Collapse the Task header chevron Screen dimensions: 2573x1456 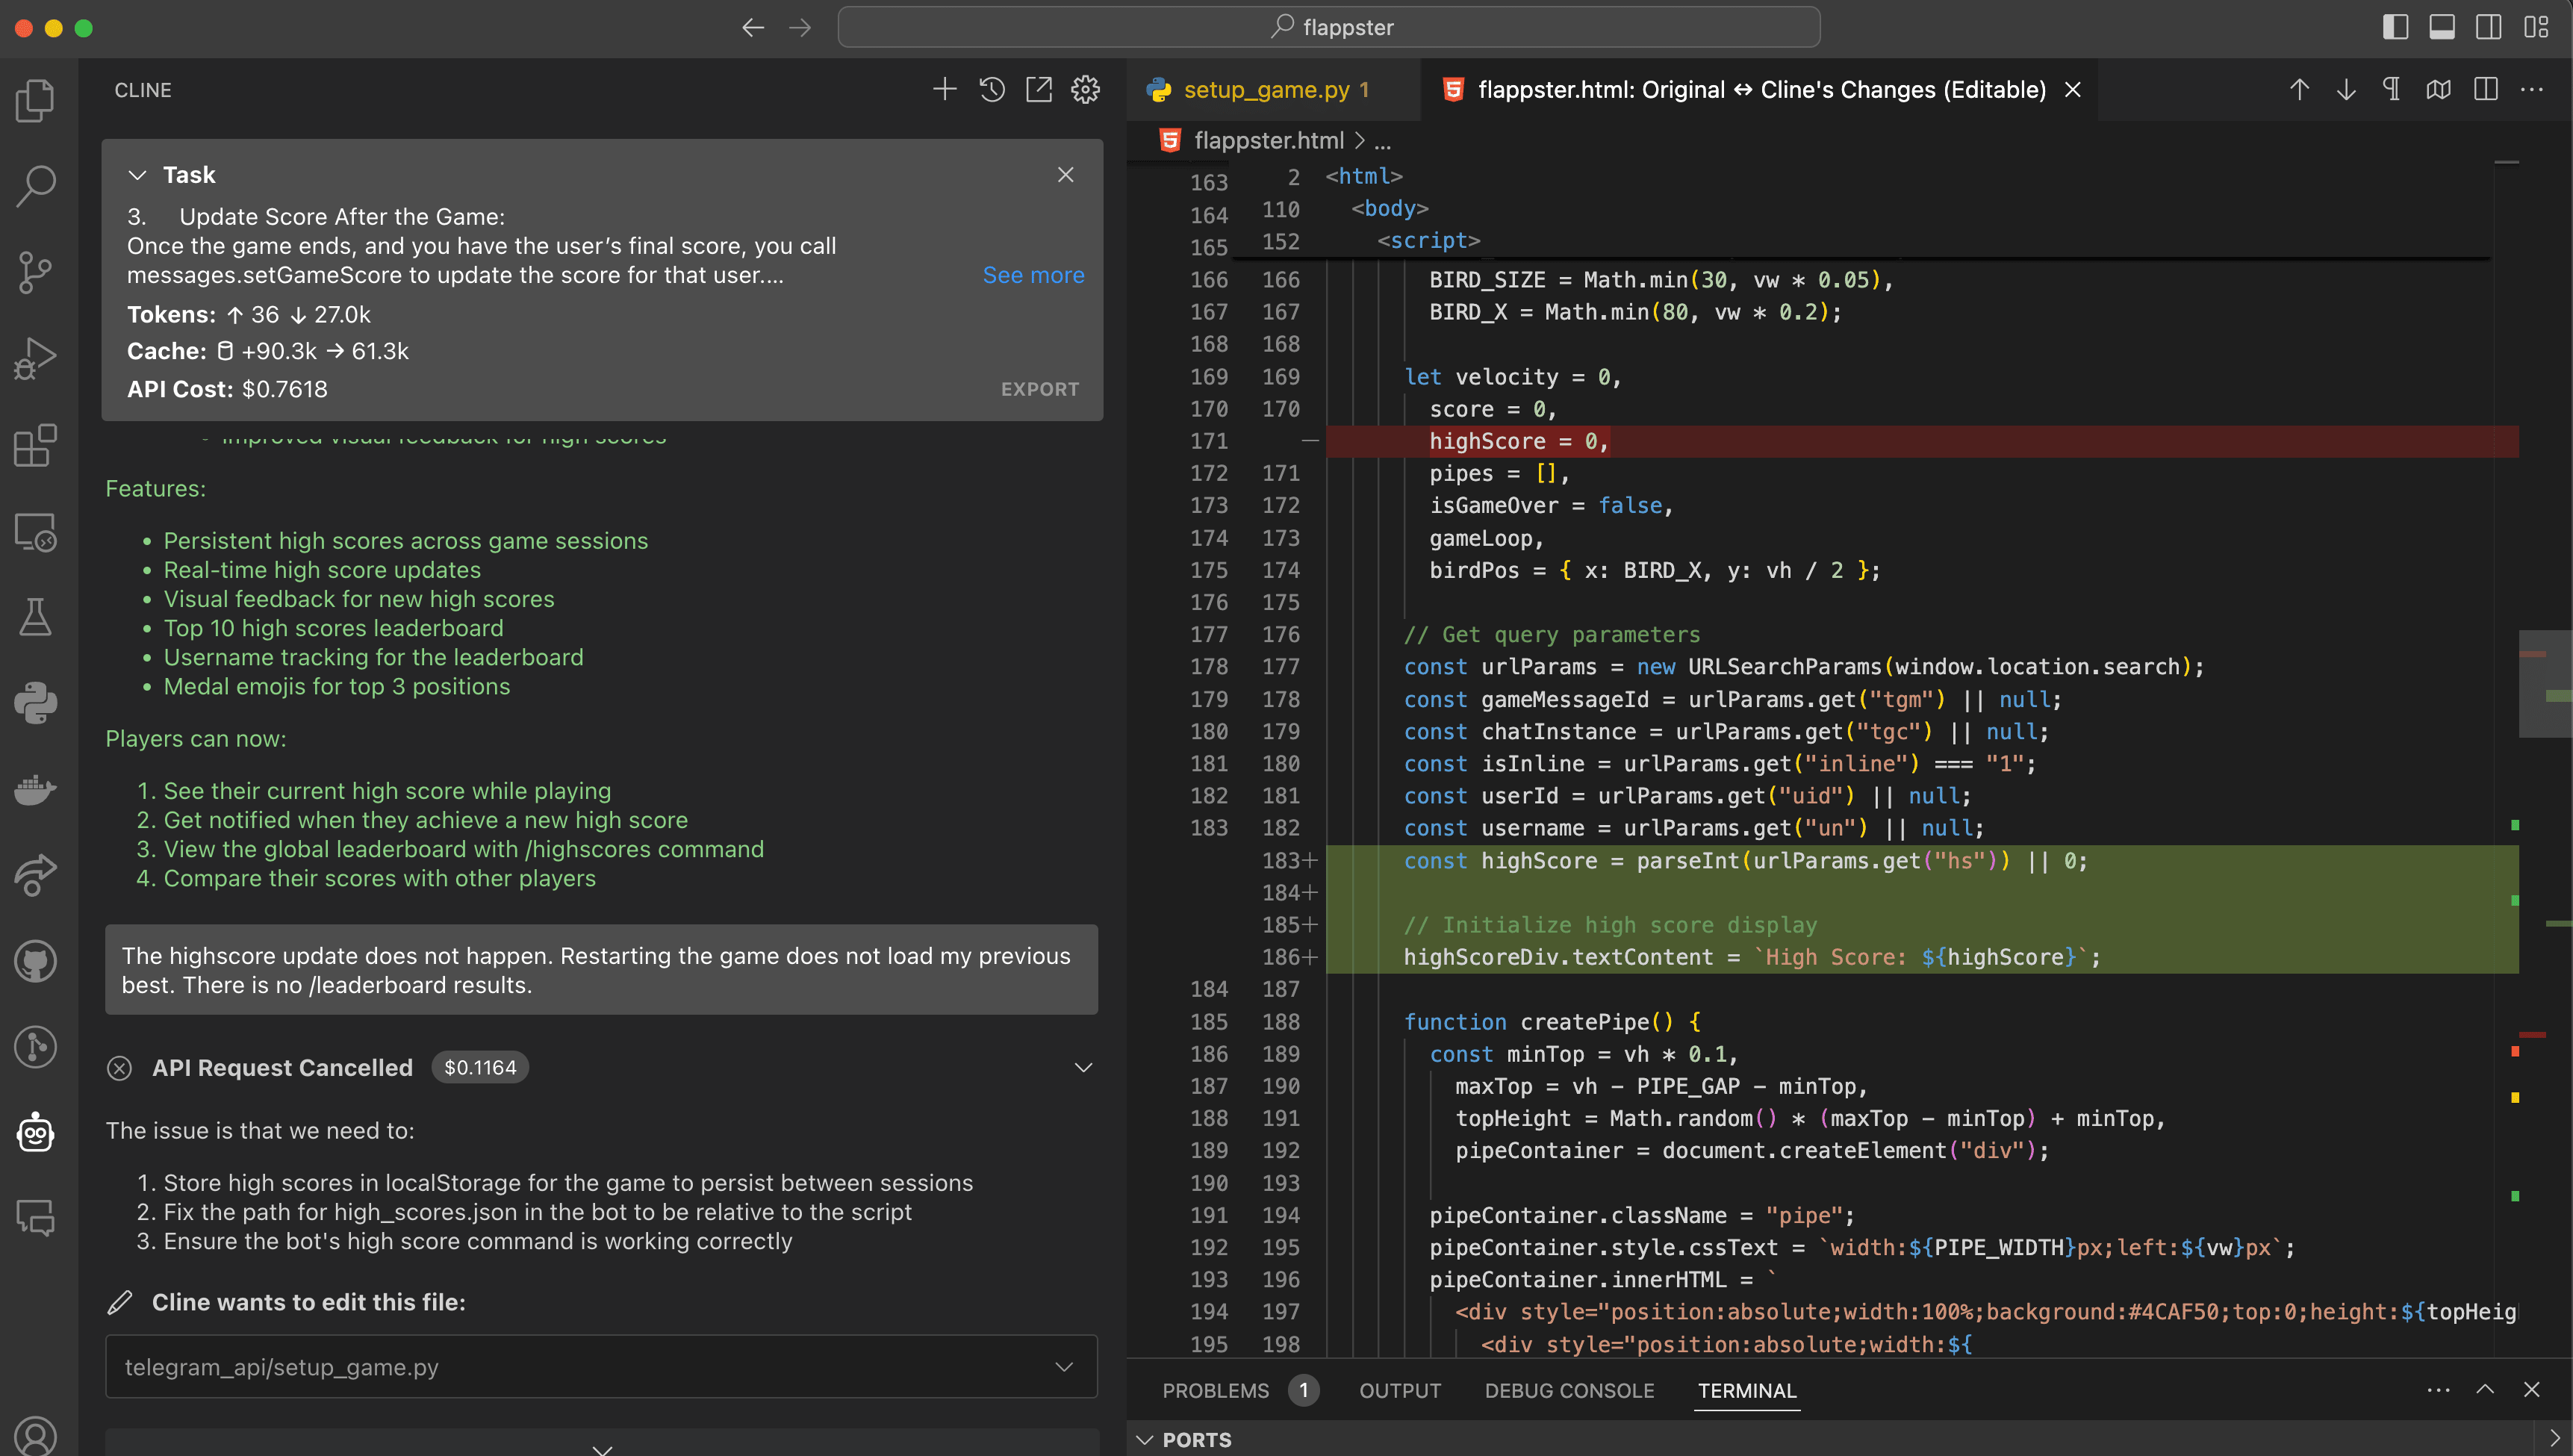tap(138, 175)
